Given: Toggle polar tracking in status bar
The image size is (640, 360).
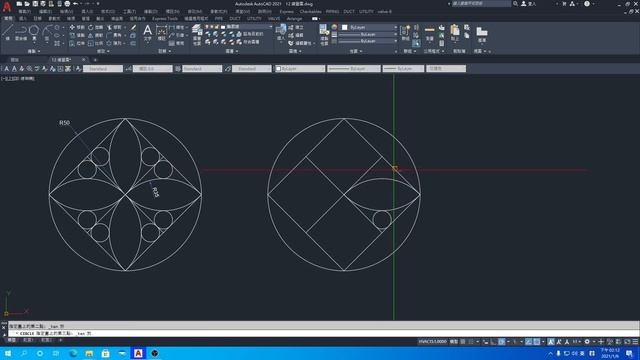Looking at the screenshot, I should [502, 342].
